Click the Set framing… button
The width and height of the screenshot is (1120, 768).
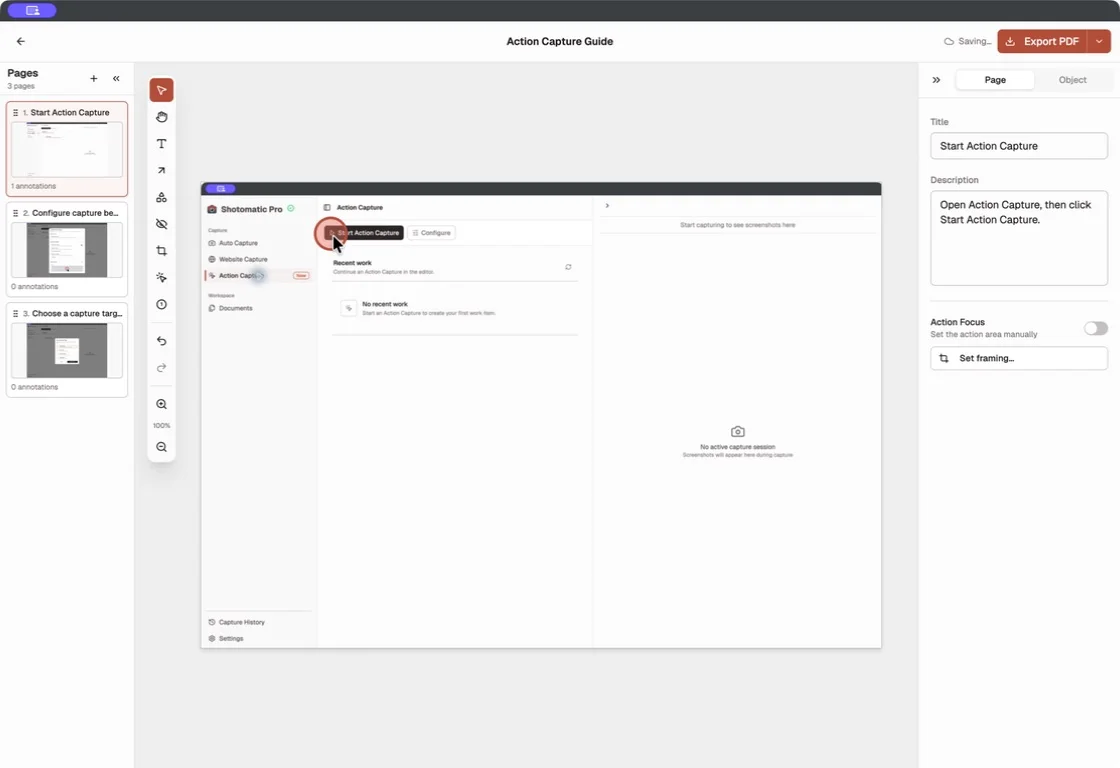[x=1019, y=359]
